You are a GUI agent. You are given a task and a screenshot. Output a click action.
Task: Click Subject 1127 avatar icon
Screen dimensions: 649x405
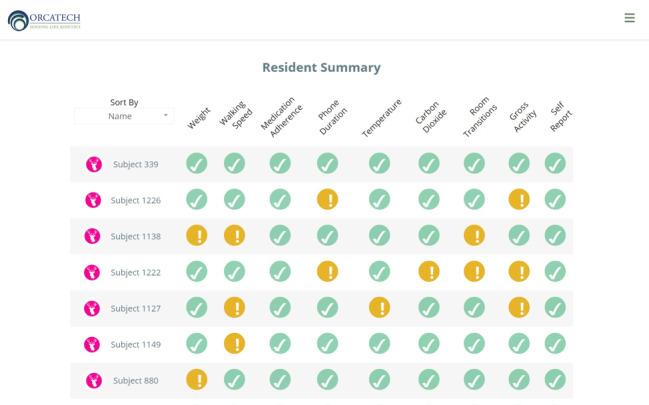pyautogui.click(x=92, y=309)
